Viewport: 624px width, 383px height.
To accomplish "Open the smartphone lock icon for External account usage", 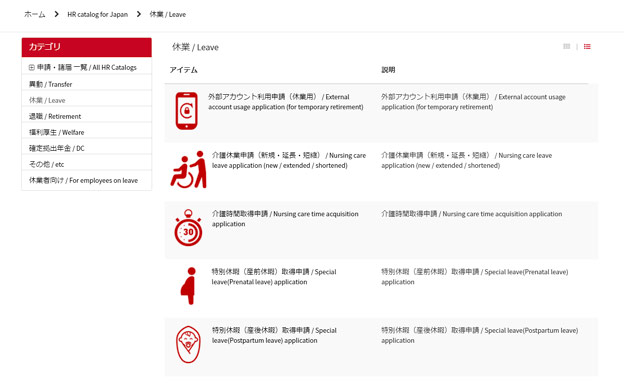I will point(187,111).
